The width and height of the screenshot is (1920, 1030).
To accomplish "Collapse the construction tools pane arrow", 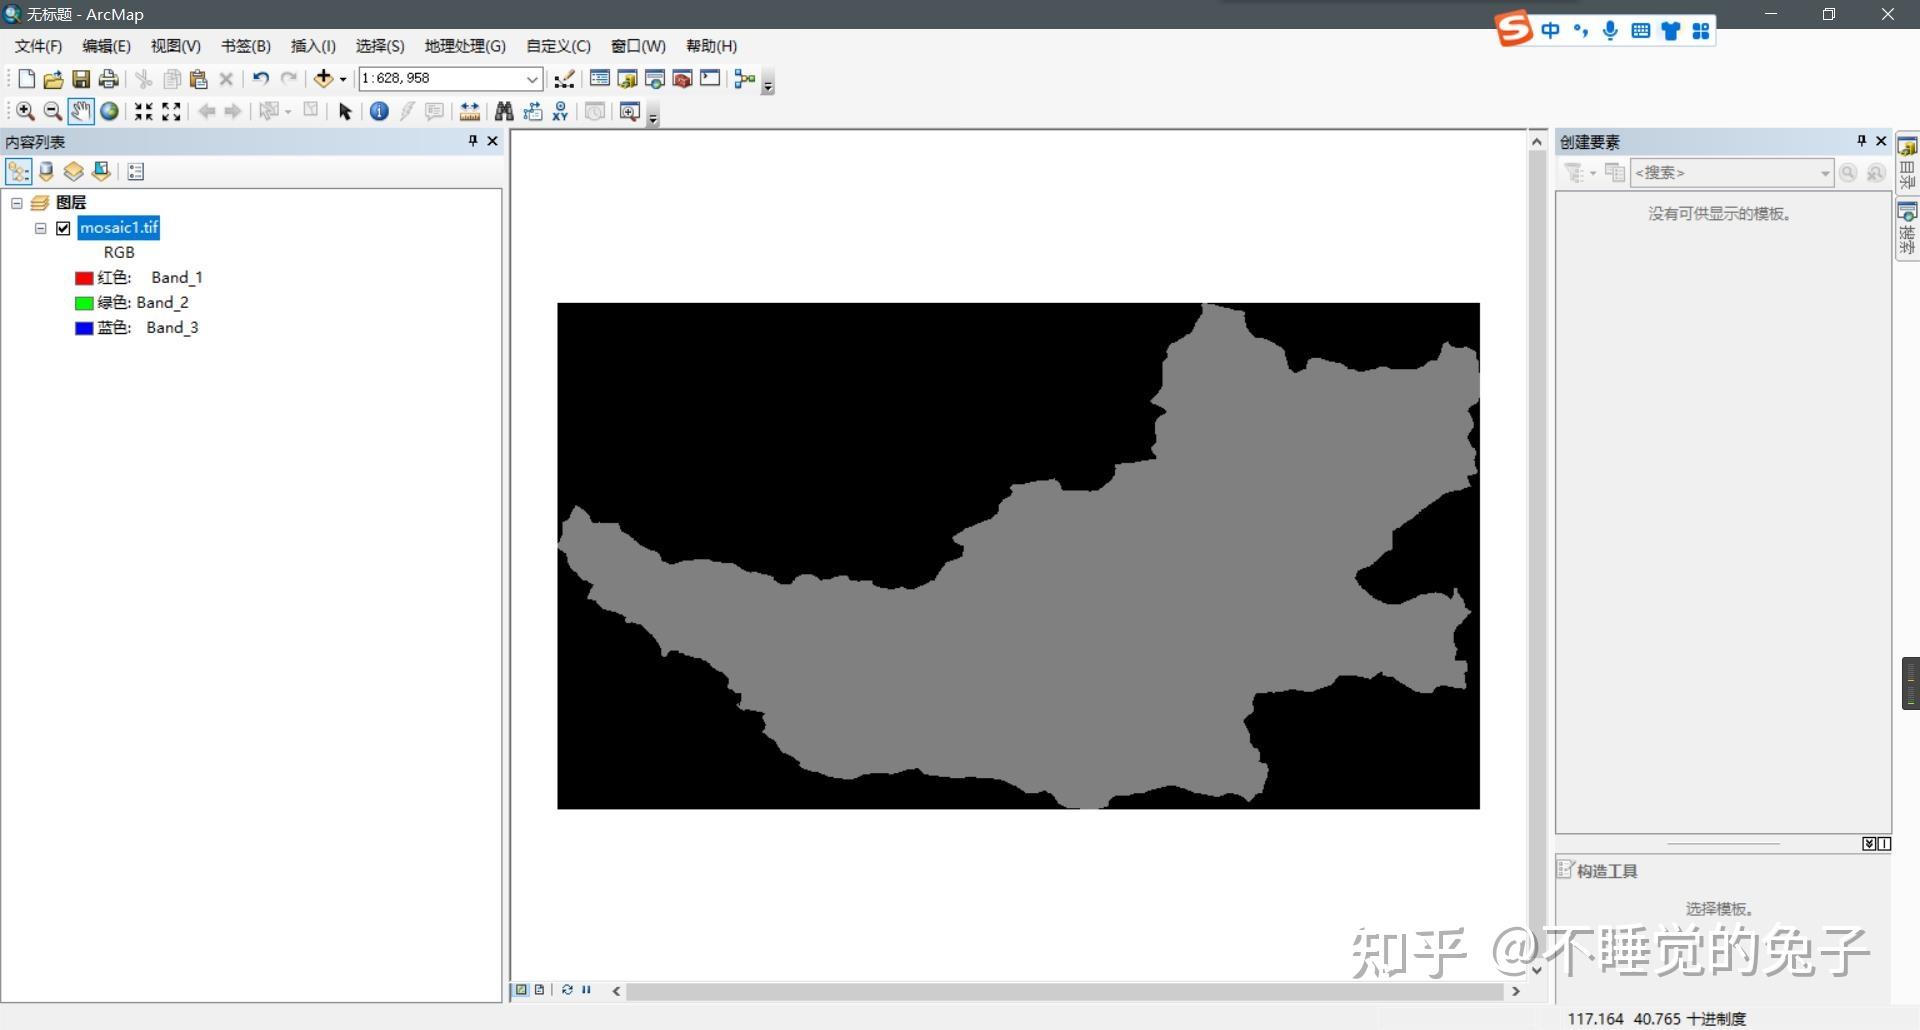I will click(1868, 844).
